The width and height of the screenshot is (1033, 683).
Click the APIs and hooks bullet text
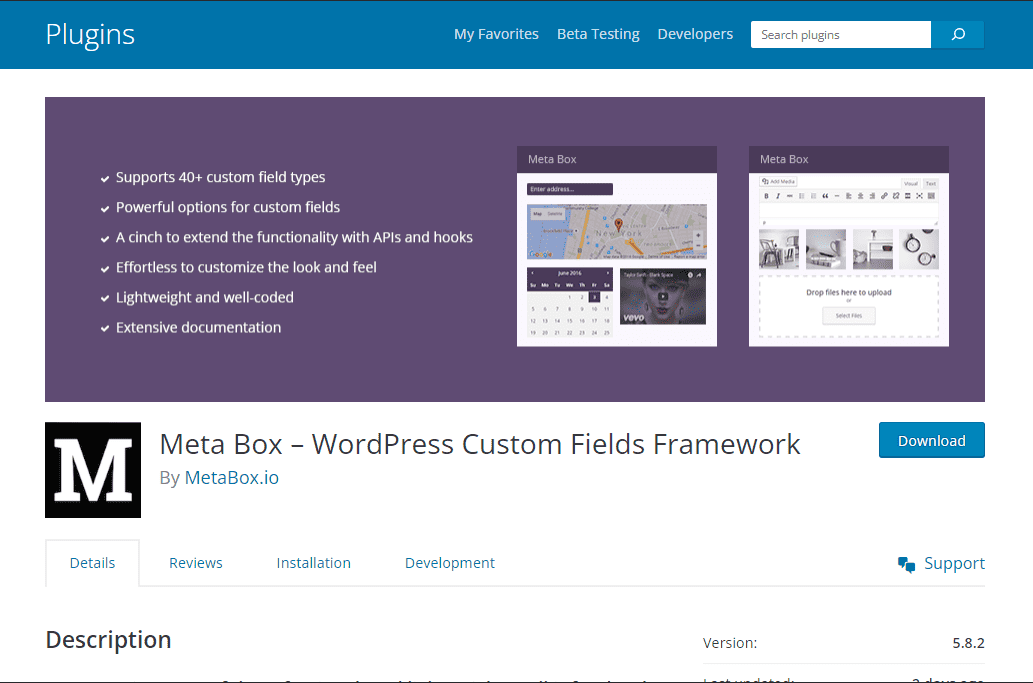pyautogui.click(x=294, y=237)
